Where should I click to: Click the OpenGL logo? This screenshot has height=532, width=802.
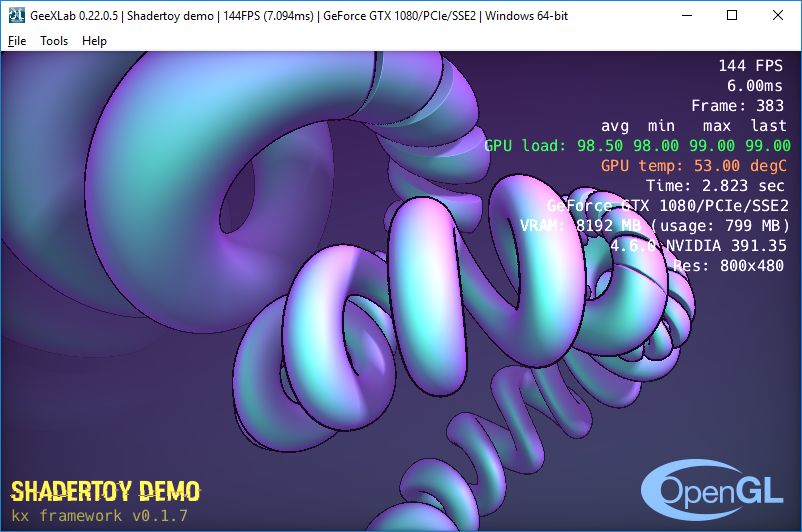coord(712,490)
